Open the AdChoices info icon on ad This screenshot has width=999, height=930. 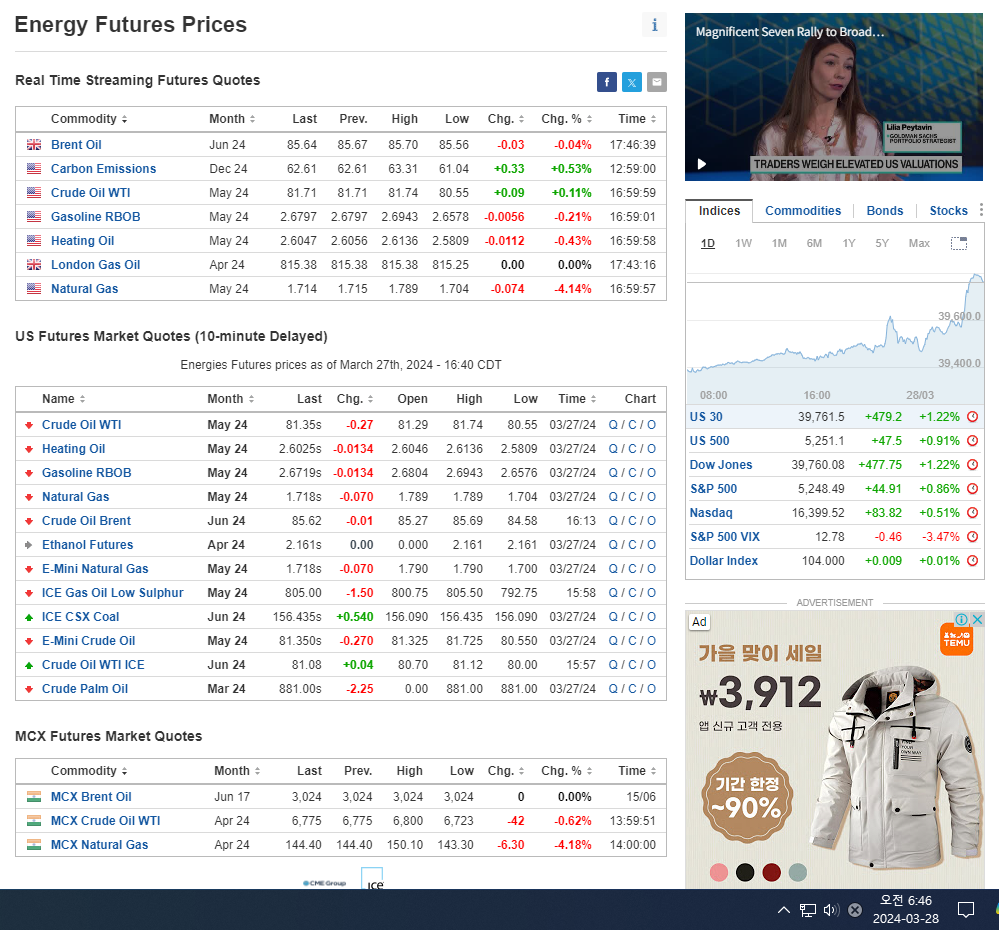(x=961, y=619)
